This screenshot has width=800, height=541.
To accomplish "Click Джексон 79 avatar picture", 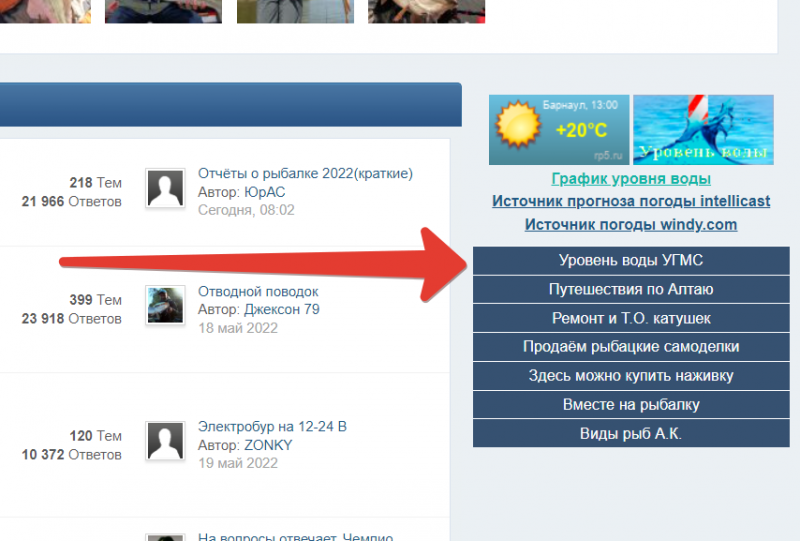I will coord(165,305).
